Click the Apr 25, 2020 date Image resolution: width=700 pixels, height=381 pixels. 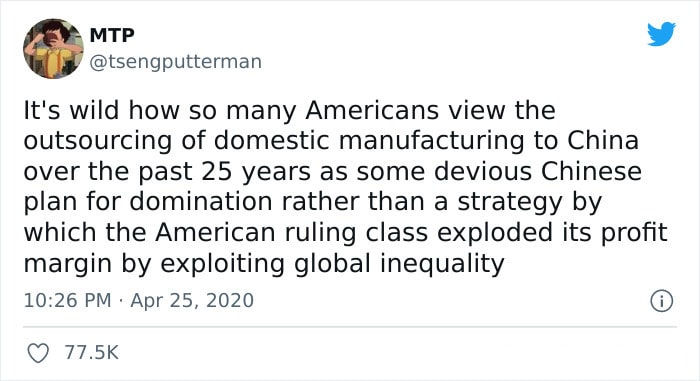tap(192, 300)
